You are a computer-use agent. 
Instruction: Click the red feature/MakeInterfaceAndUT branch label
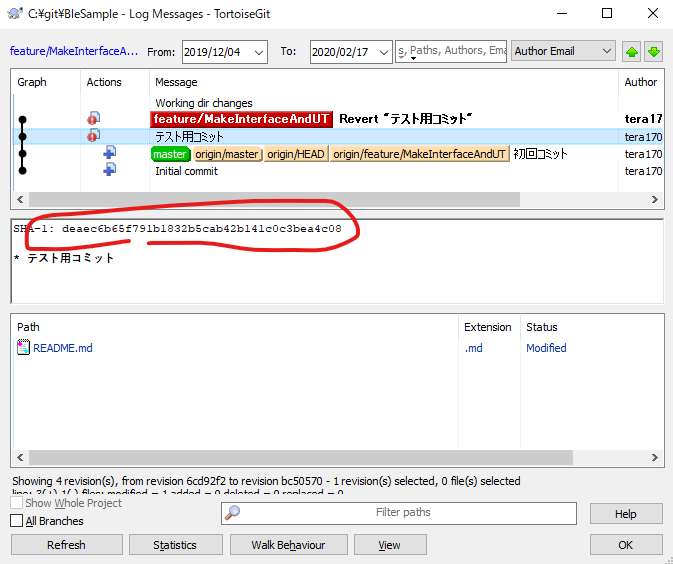click(241, 119)
